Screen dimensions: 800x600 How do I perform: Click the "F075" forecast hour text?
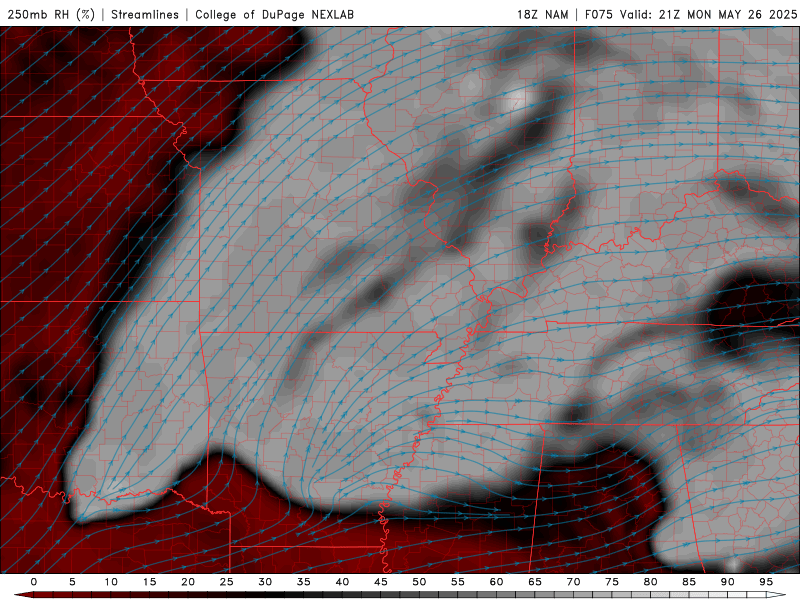tap(599, 14)
